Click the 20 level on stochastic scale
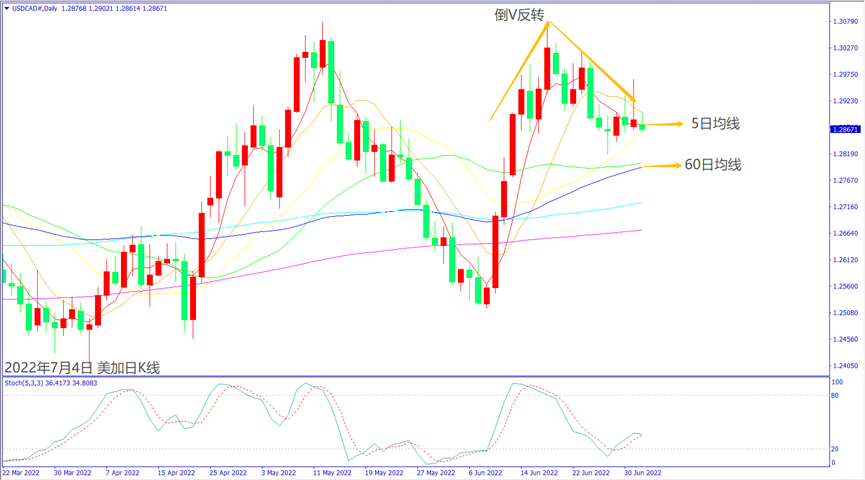This screenshot has width=865, height=480. (x=836, y=448)
